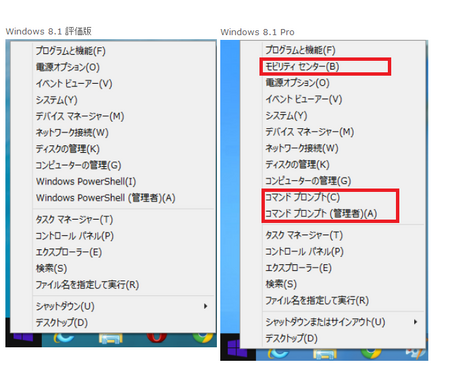The width and height of the screenshot is (450, 375).
Task: Select エクスプローラー(E) in the Pro menu
Action: pos(333,268)
